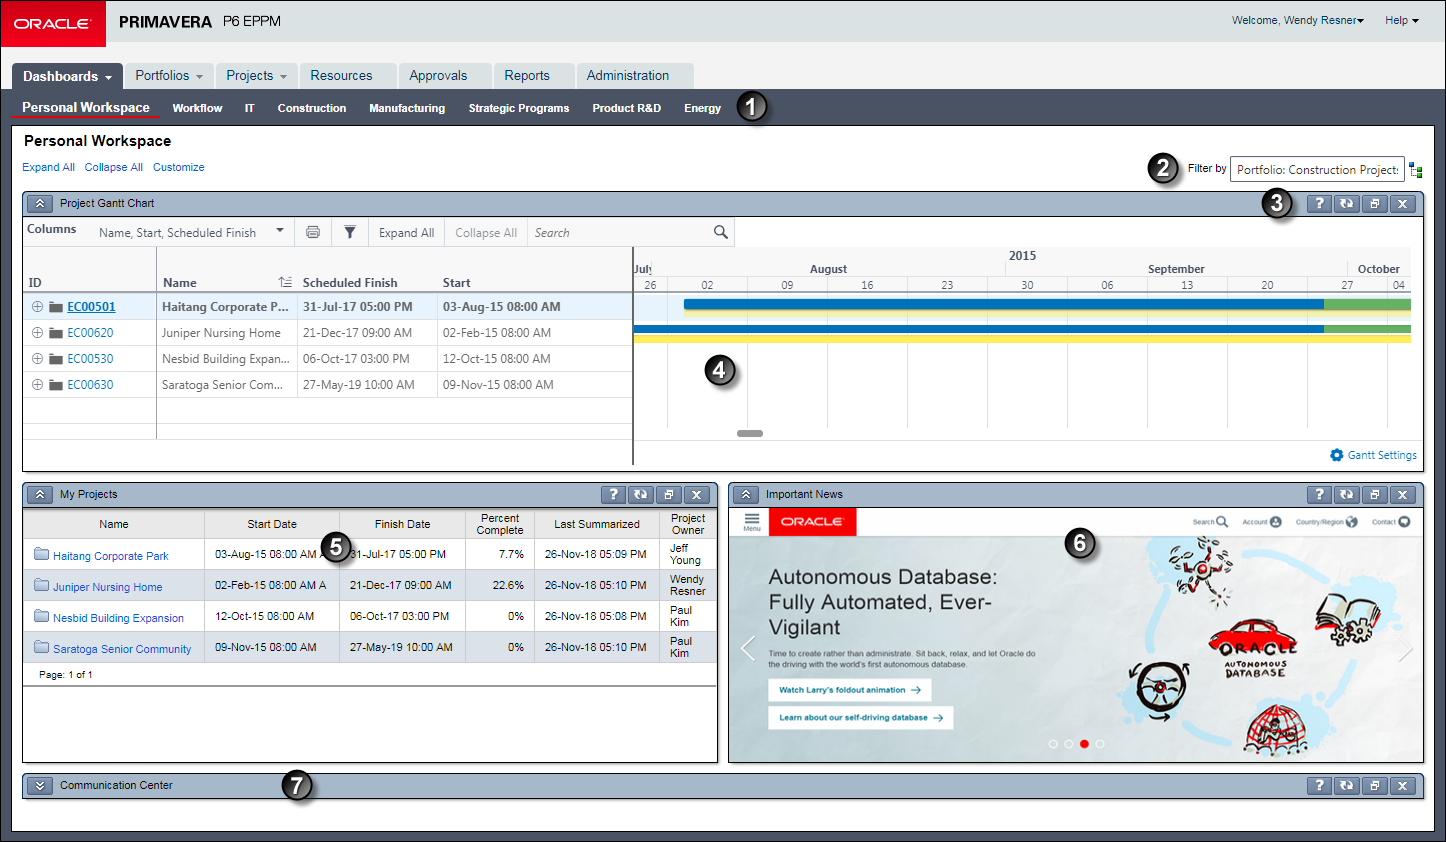Viewport: 1446px width, 842px height.
Task: Open the Dashboards tab
Action: pyautogui.click(x=67, y=76)
